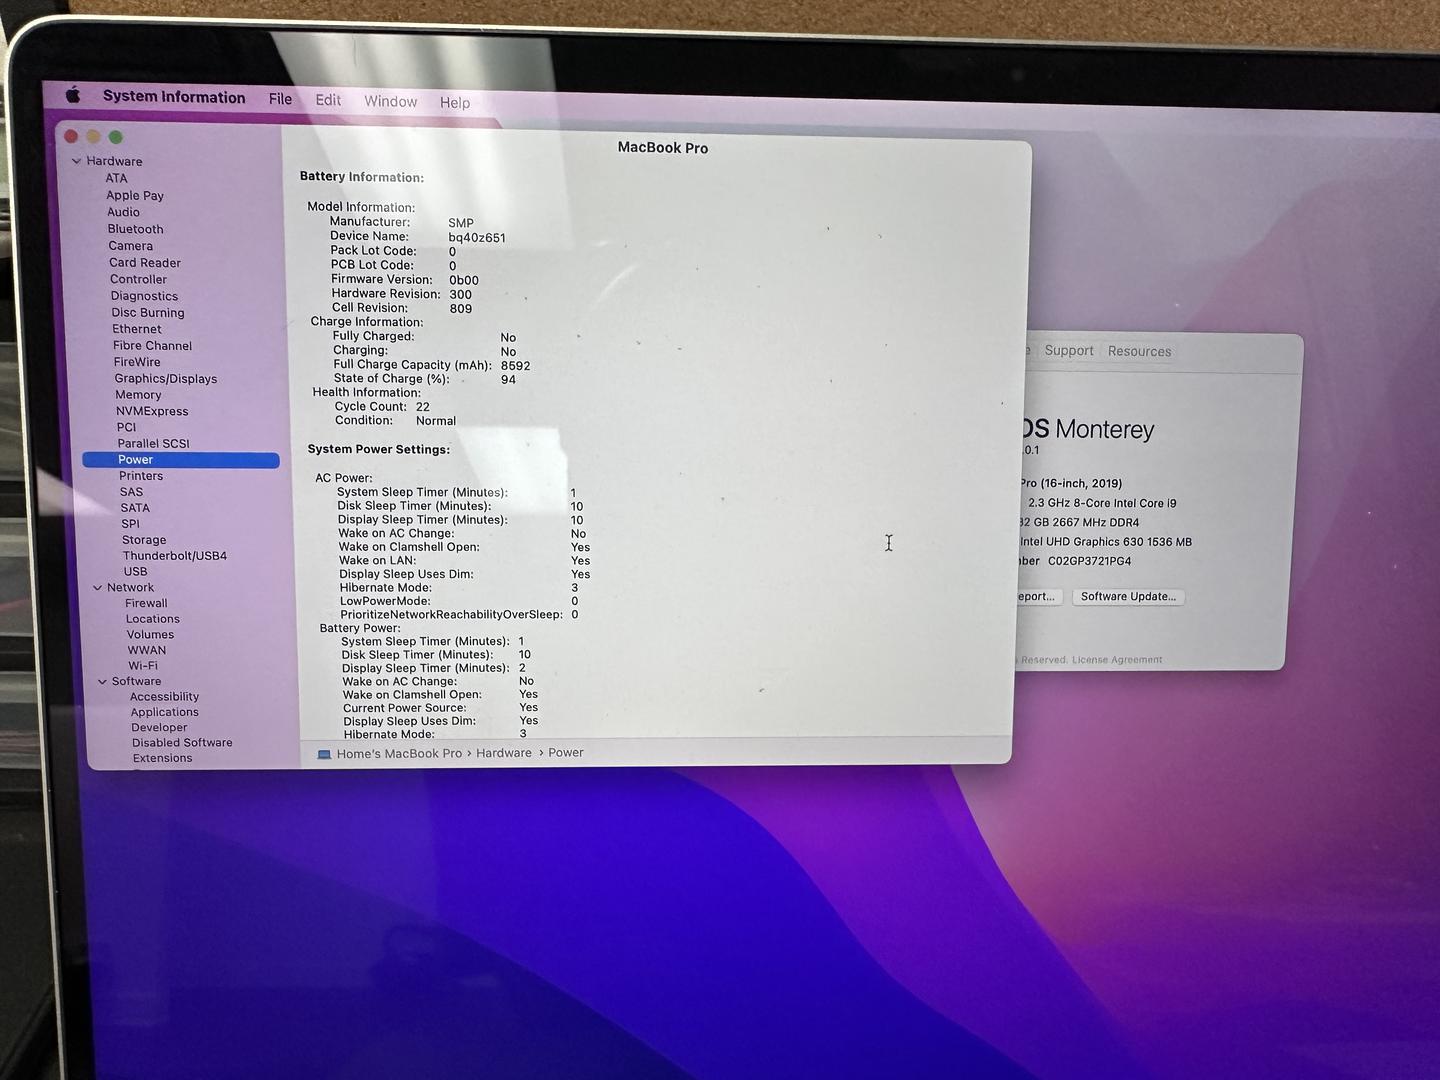Image resolution: width=1440 pixels, height=1080 pixels.
Task: Select Developer under Software
Action: 159,728
